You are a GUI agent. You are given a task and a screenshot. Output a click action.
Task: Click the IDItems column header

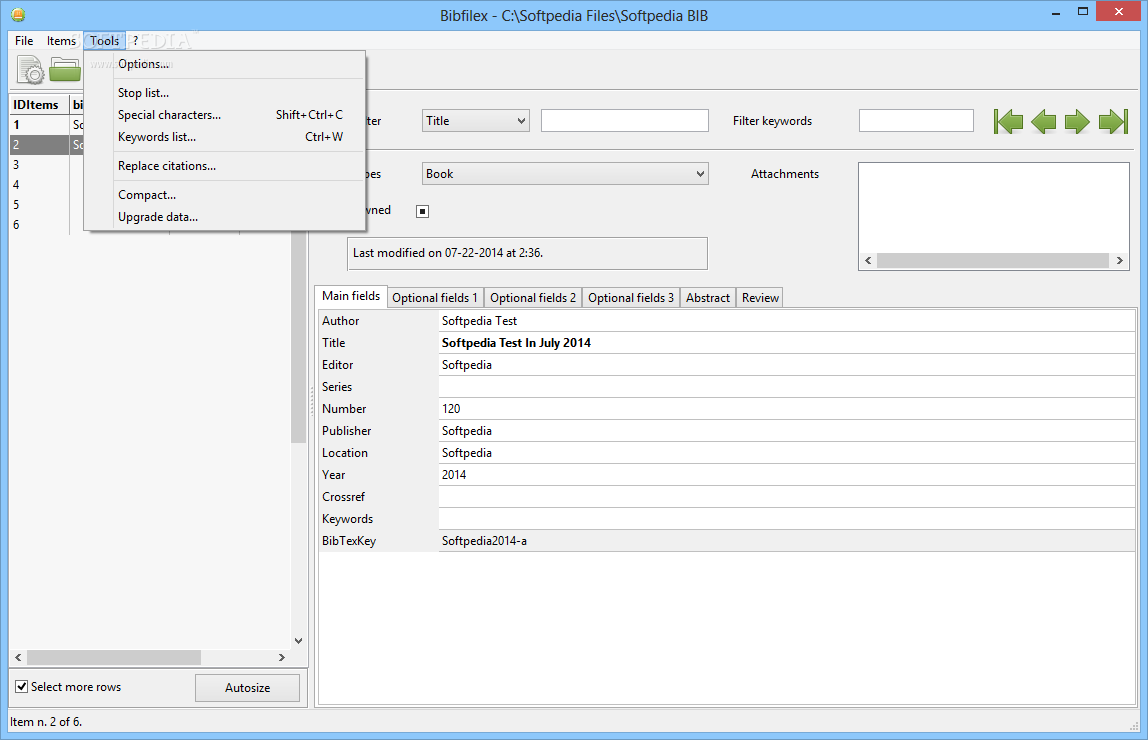click(39, 105)
